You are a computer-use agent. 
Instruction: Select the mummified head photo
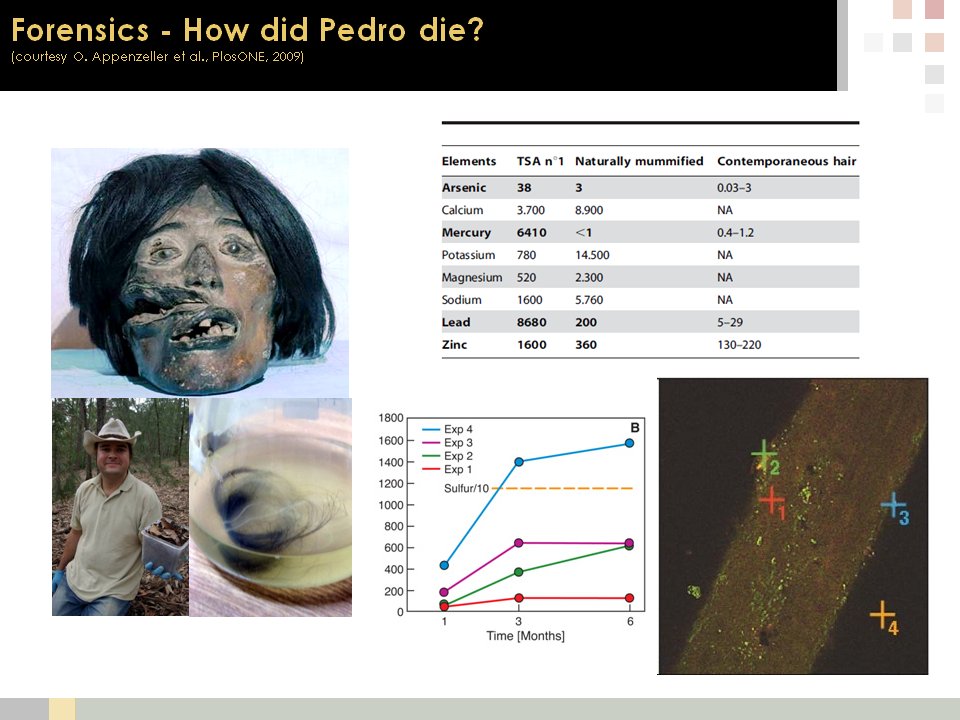(200, 272)
